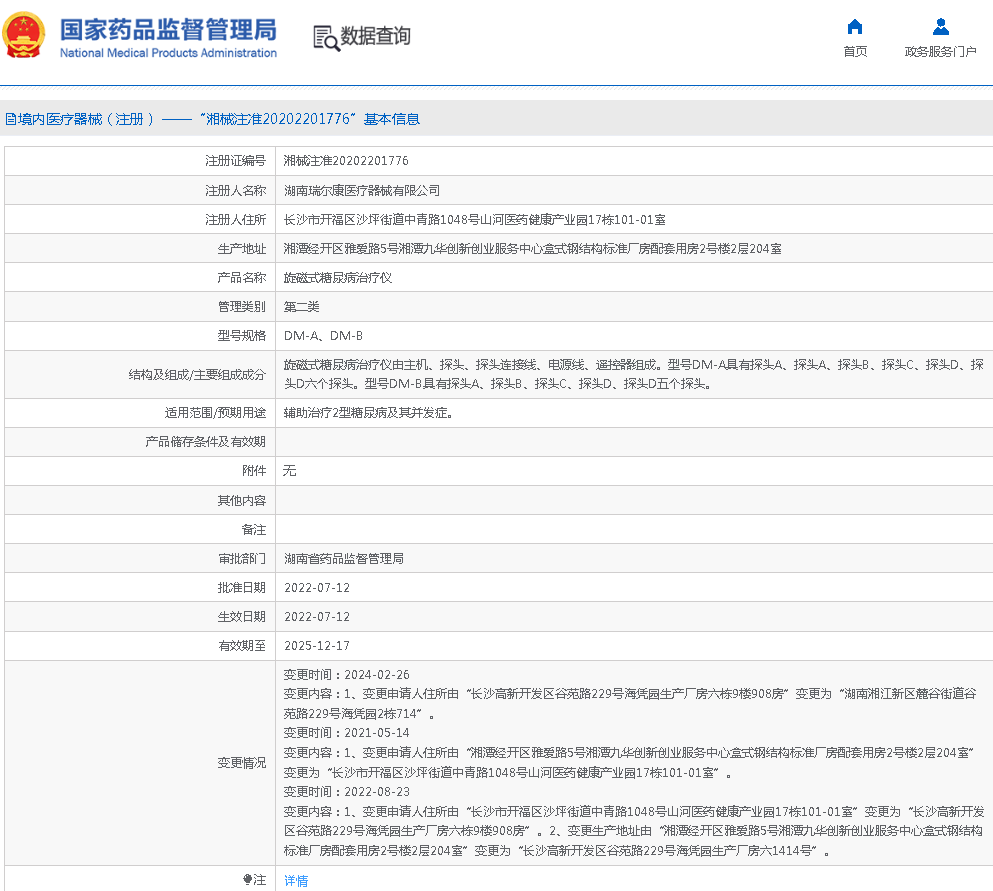Click the lightbulb icon beside 注
Screen dimensions: 993x891
[x=248, y=880]
